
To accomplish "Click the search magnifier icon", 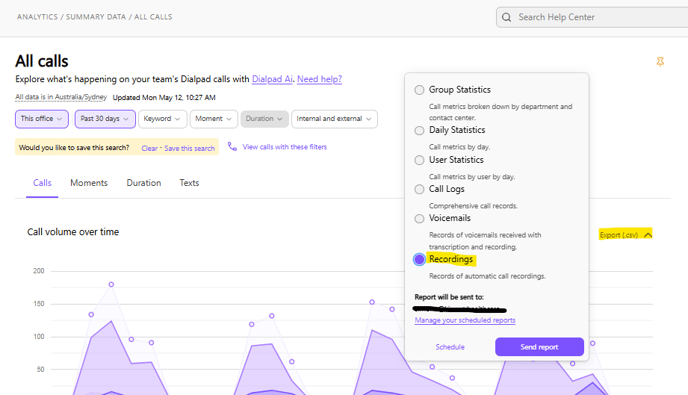I will tap(506, 17).
